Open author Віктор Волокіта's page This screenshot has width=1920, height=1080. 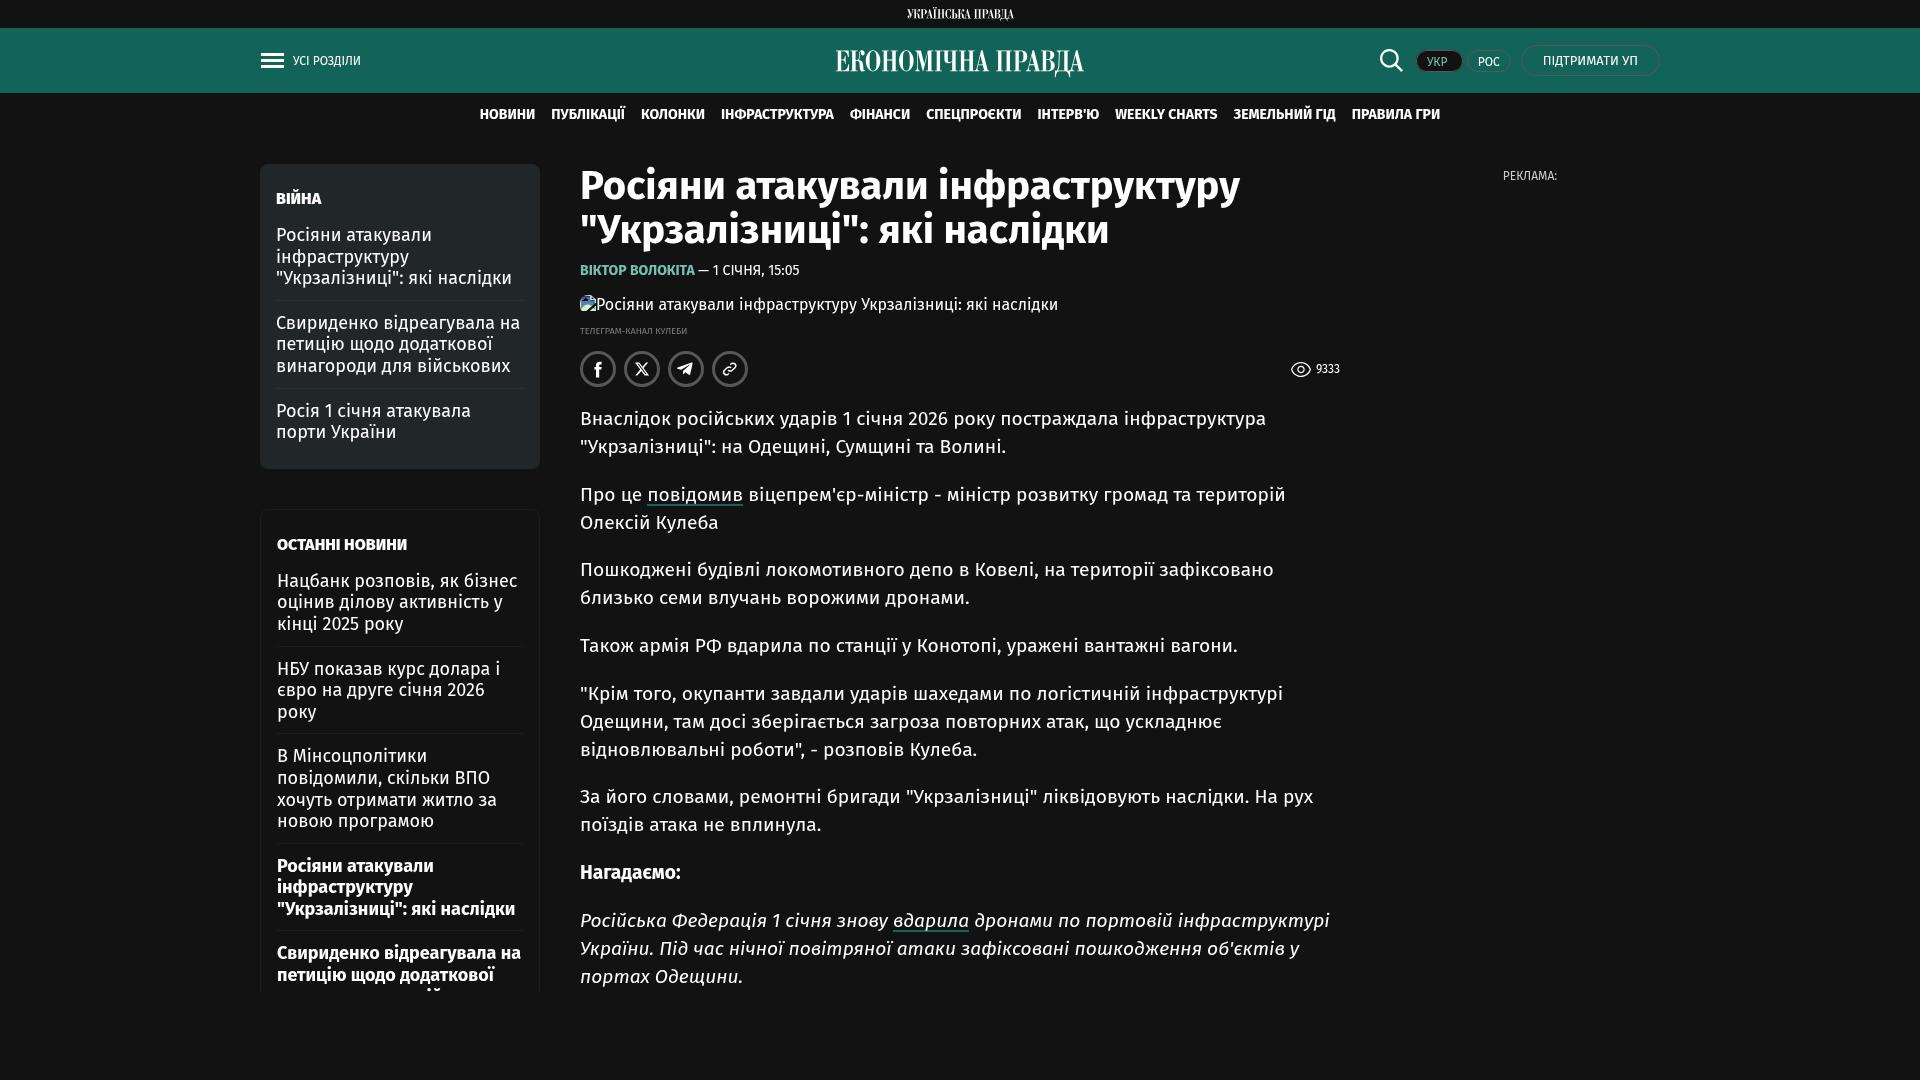point(637,271)
